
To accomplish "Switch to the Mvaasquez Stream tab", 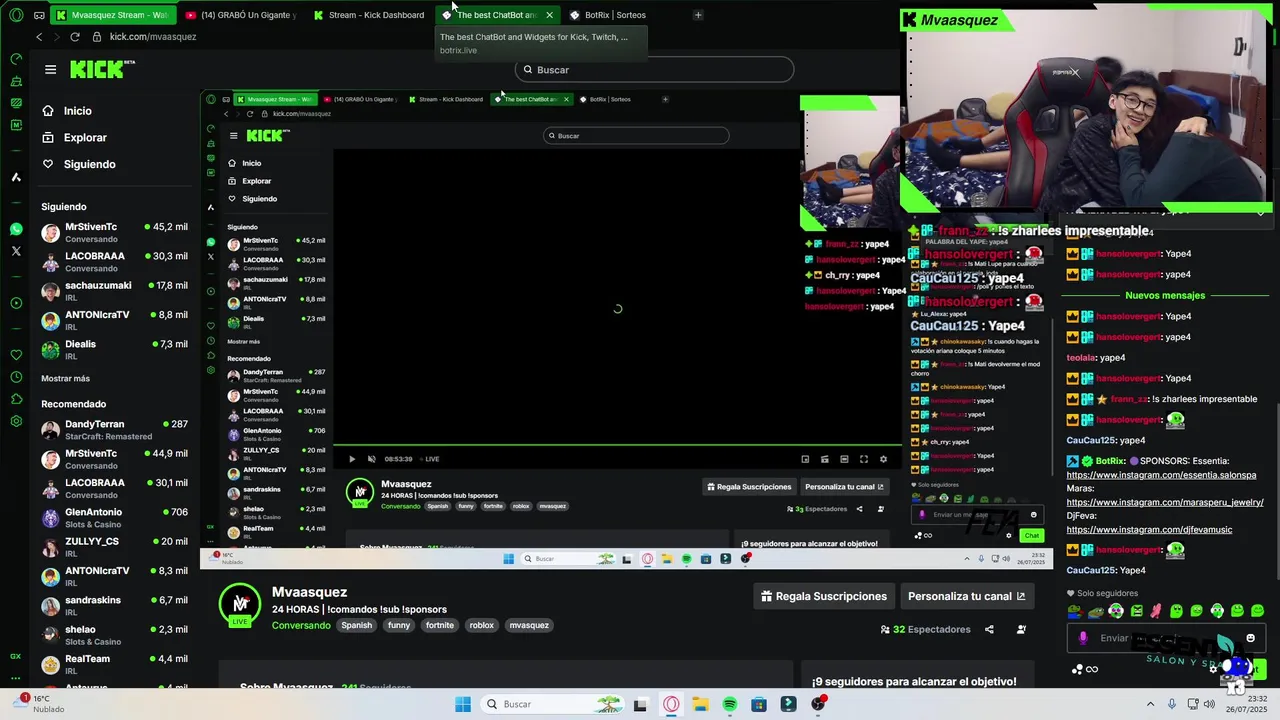I will click(113, 15).
